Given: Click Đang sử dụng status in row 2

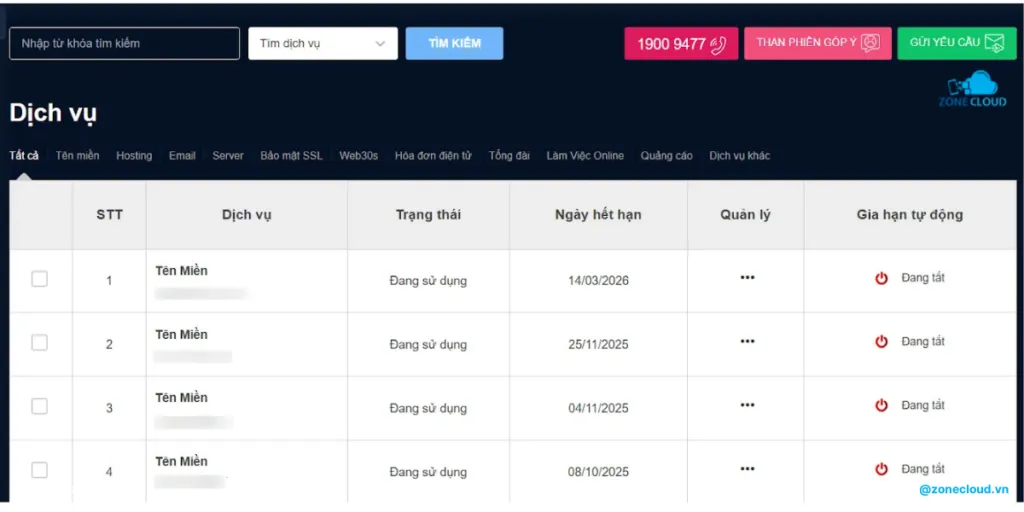Looking at the screenshot, I should [x=428, y=345].
